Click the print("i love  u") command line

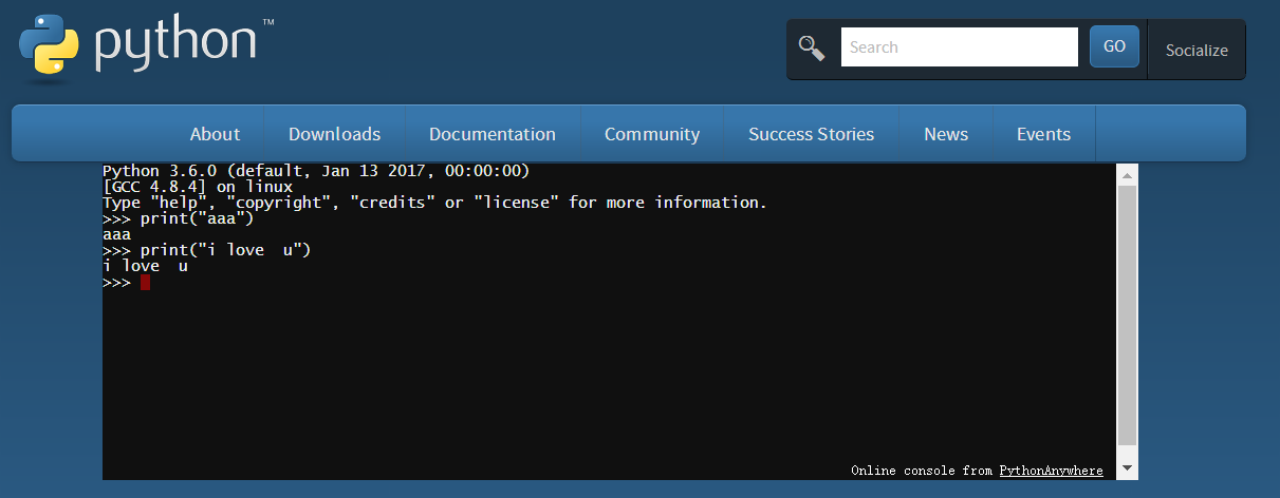click(x=225, y=250)
